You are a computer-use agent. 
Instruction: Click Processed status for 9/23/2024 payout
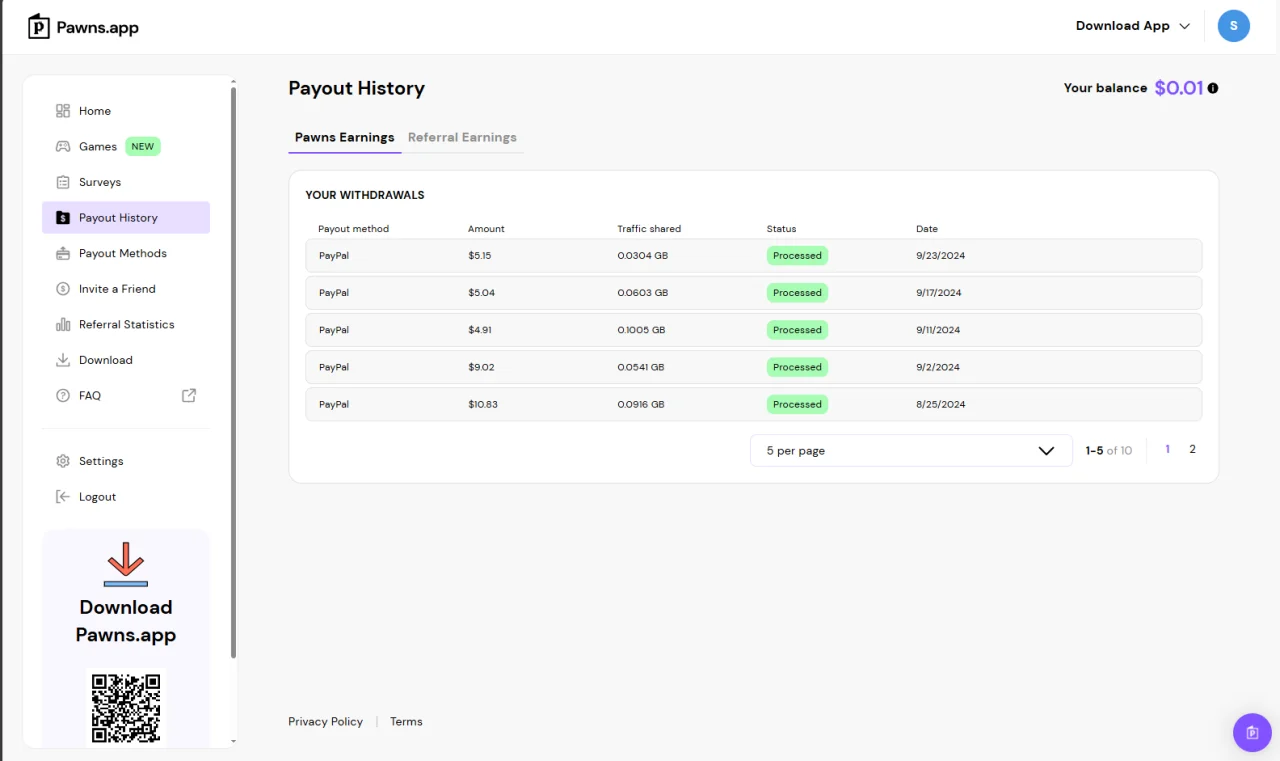tap(797, 256)
